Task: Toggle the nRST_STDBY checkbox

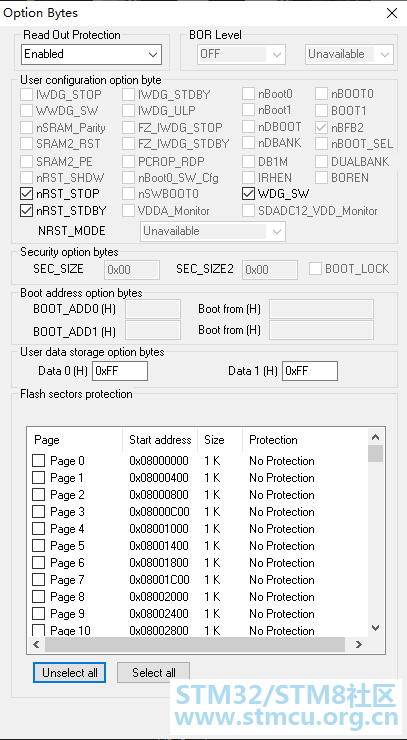Action: (26, 210)
